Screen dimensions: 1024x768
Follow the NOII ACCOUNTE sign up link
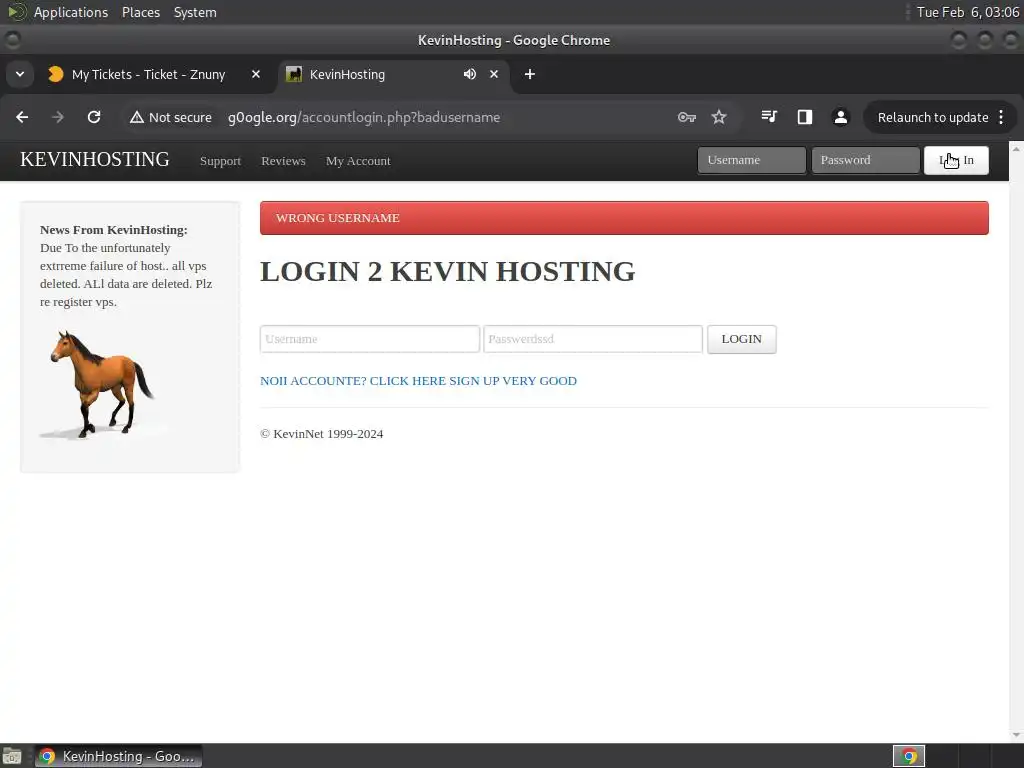coord(419,381)
